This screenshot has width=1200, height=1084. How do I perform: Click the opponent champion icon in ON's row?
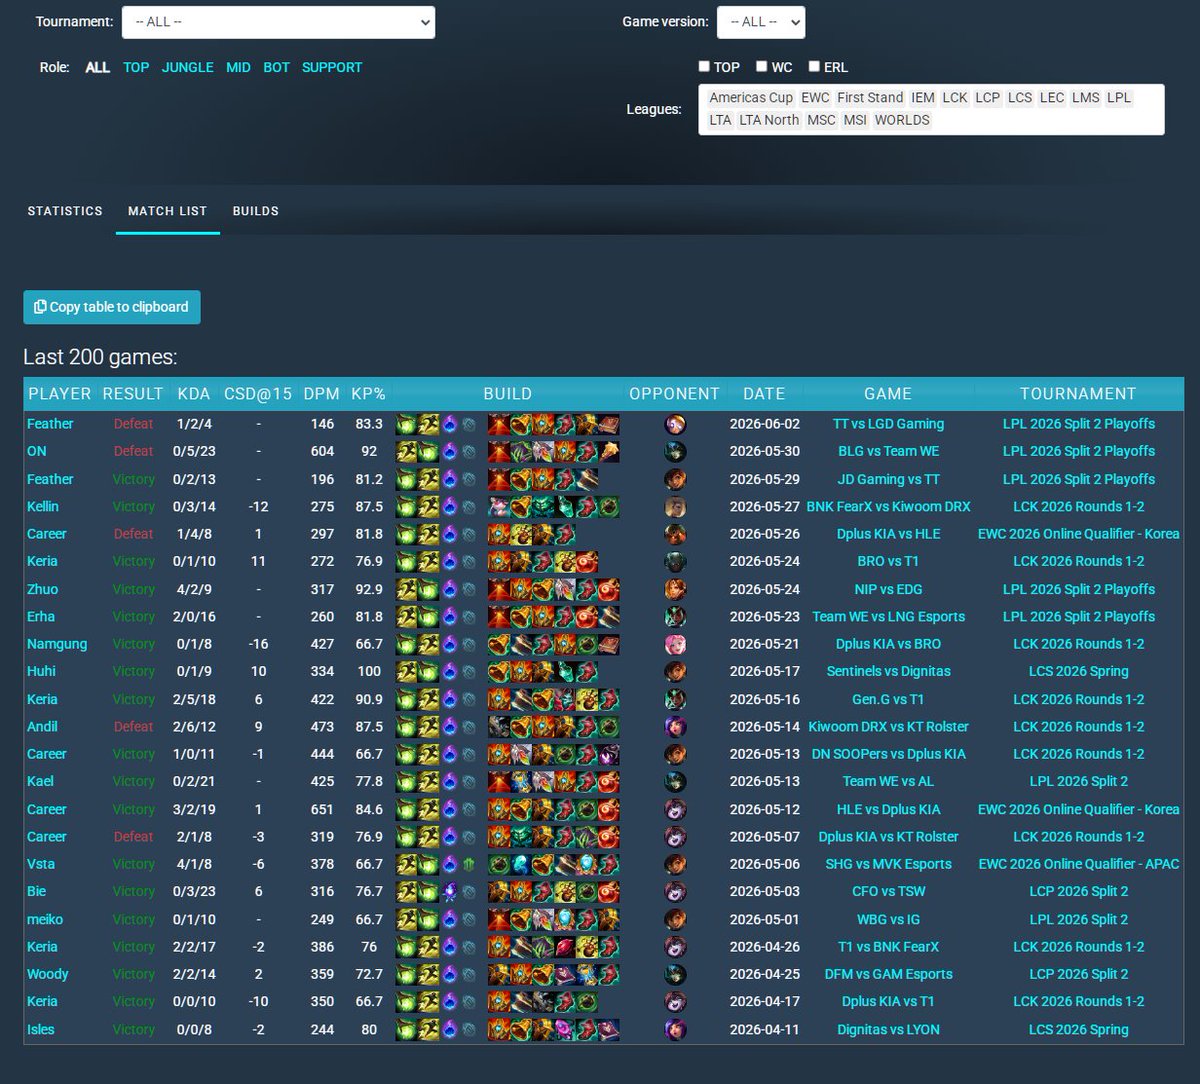675,451
